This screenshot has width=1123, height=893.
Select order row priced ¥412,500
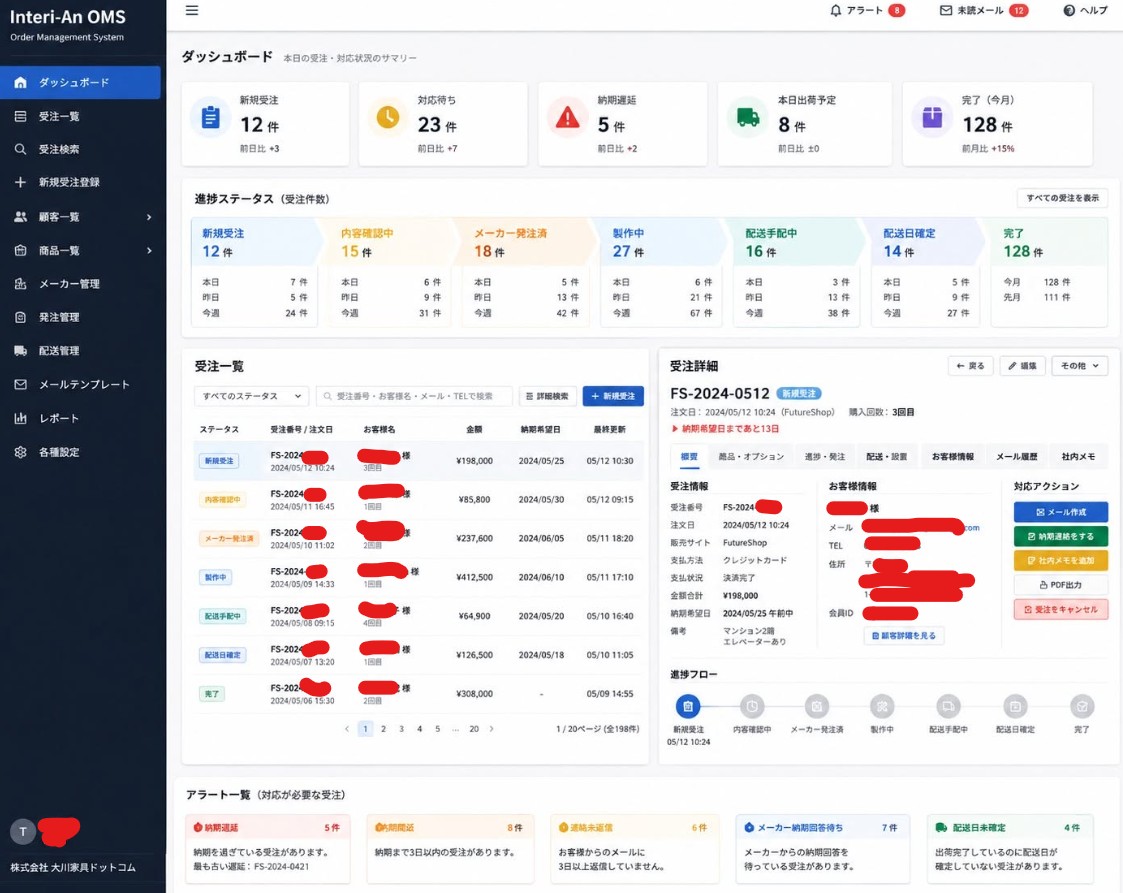[418, 577]
